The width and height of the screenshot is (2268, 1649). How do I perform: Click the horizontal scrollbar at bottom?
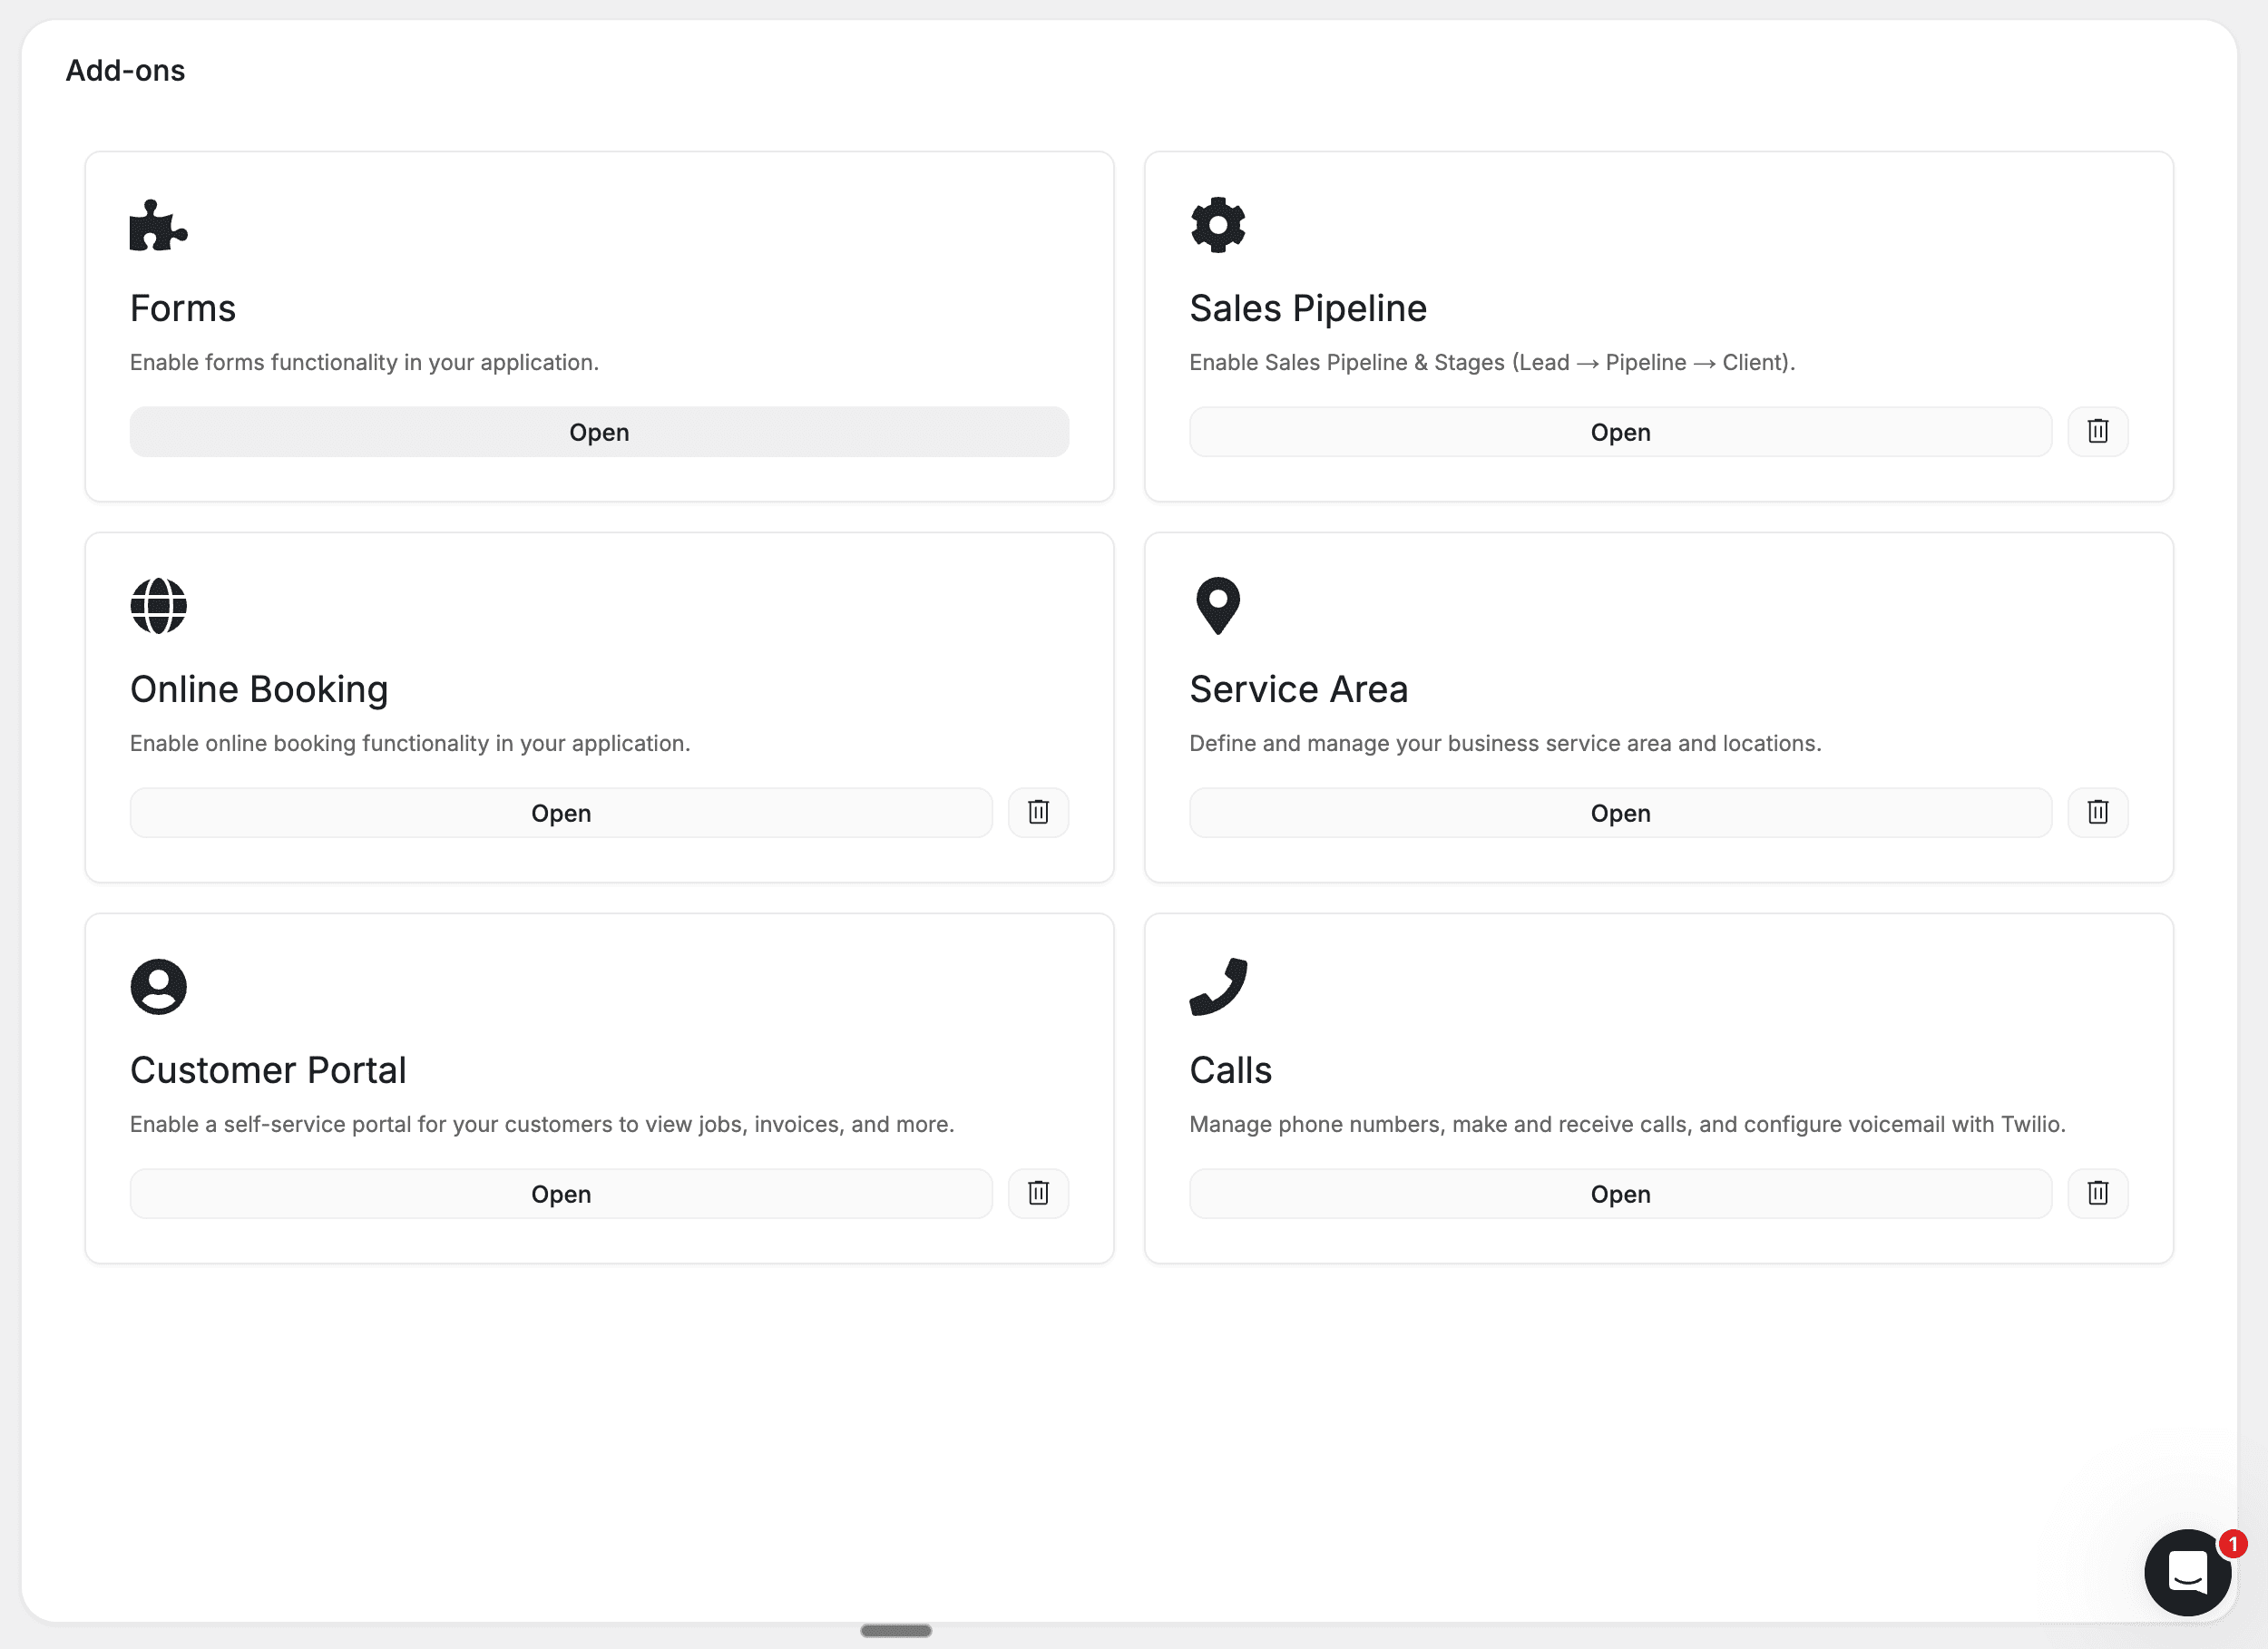pos(896,1630)
